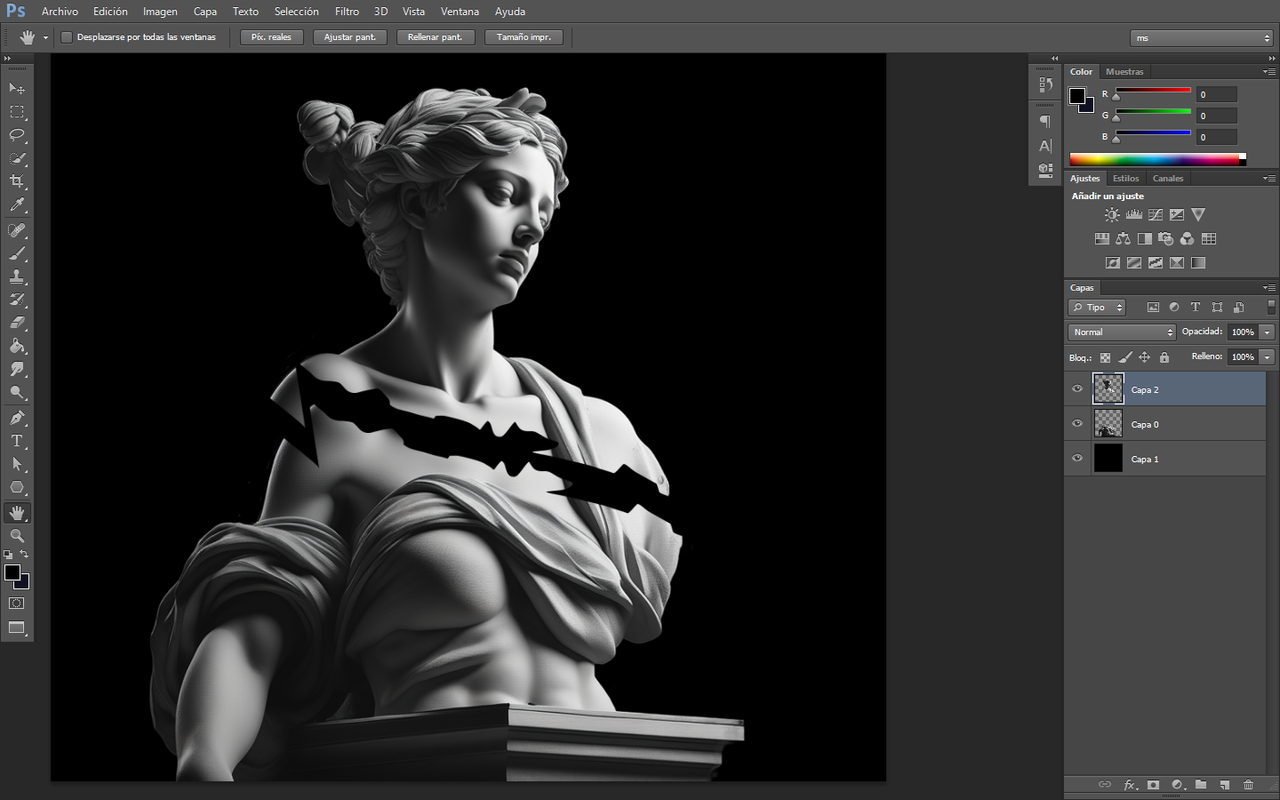Create a new group folder
This screenshot has width=1280, height=800.
pos(1201,785)
